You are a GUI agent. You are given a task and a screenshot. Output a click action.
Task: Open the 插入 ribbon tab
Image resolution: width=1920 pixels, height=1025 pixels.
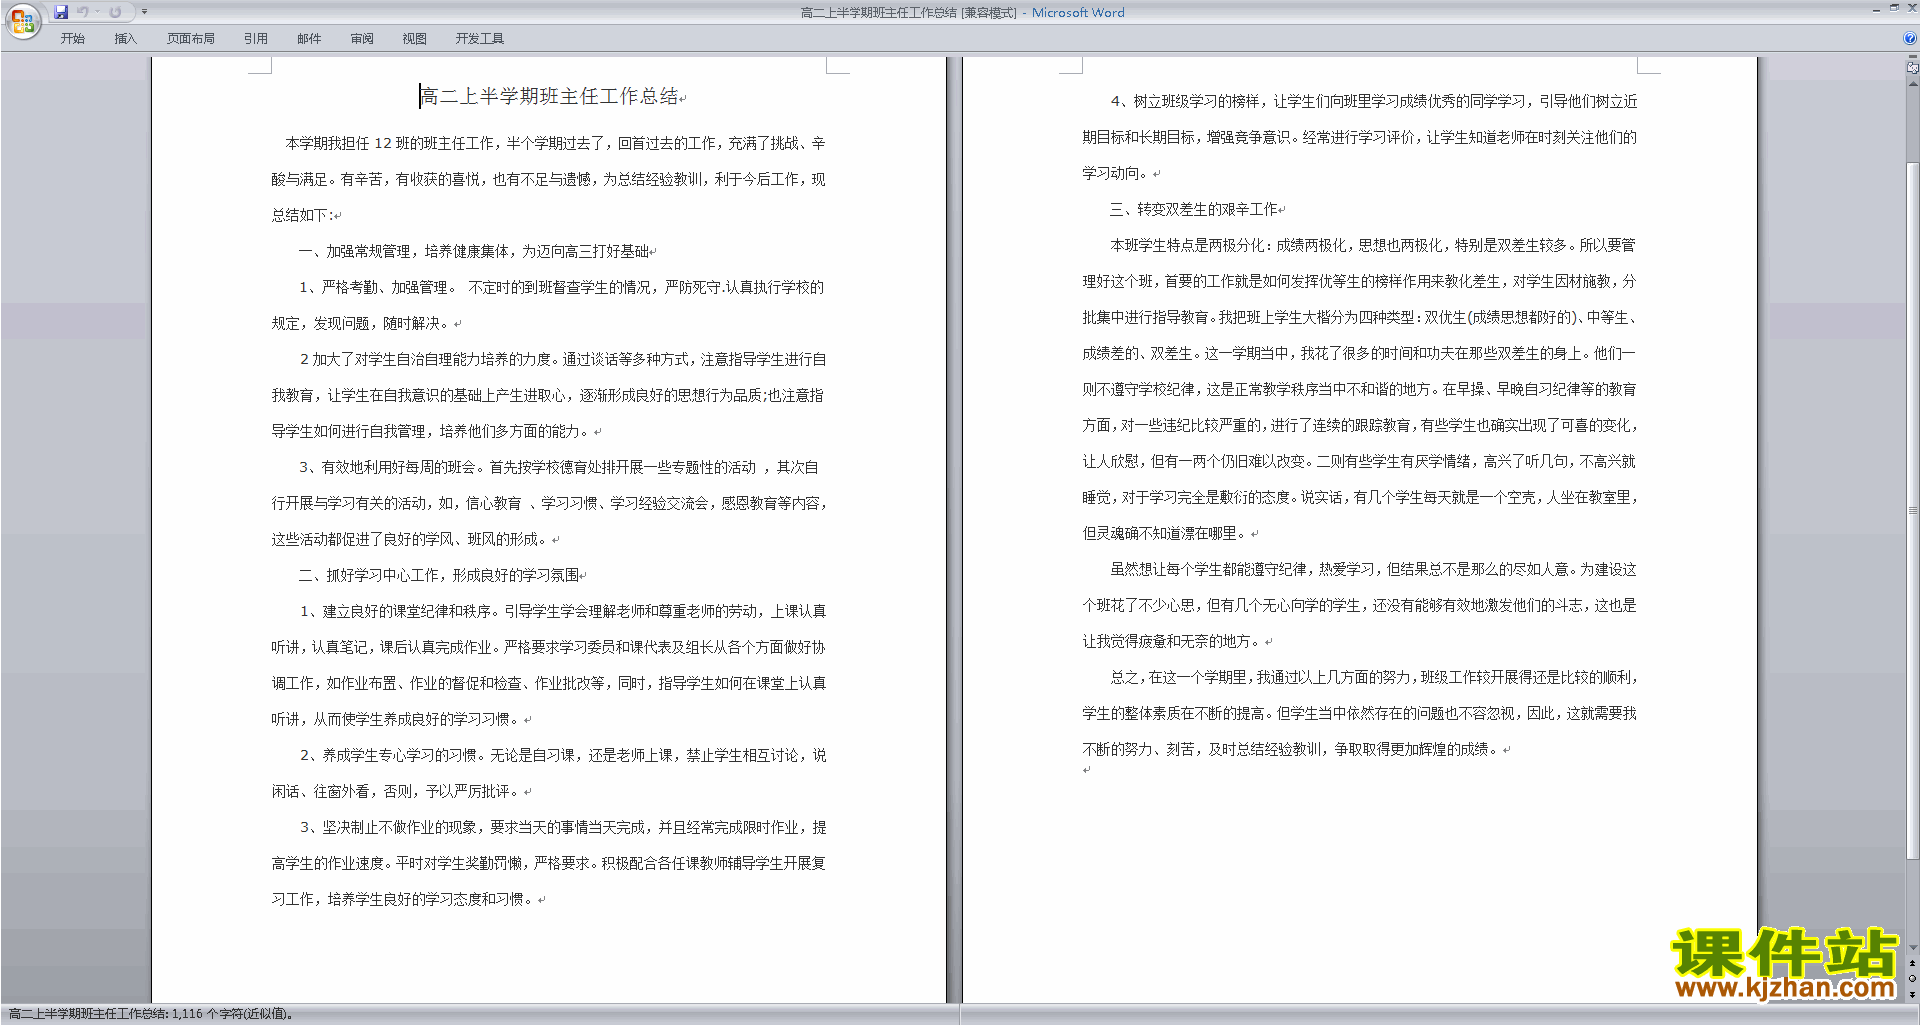pyautogui.click(x=125, y=39)
